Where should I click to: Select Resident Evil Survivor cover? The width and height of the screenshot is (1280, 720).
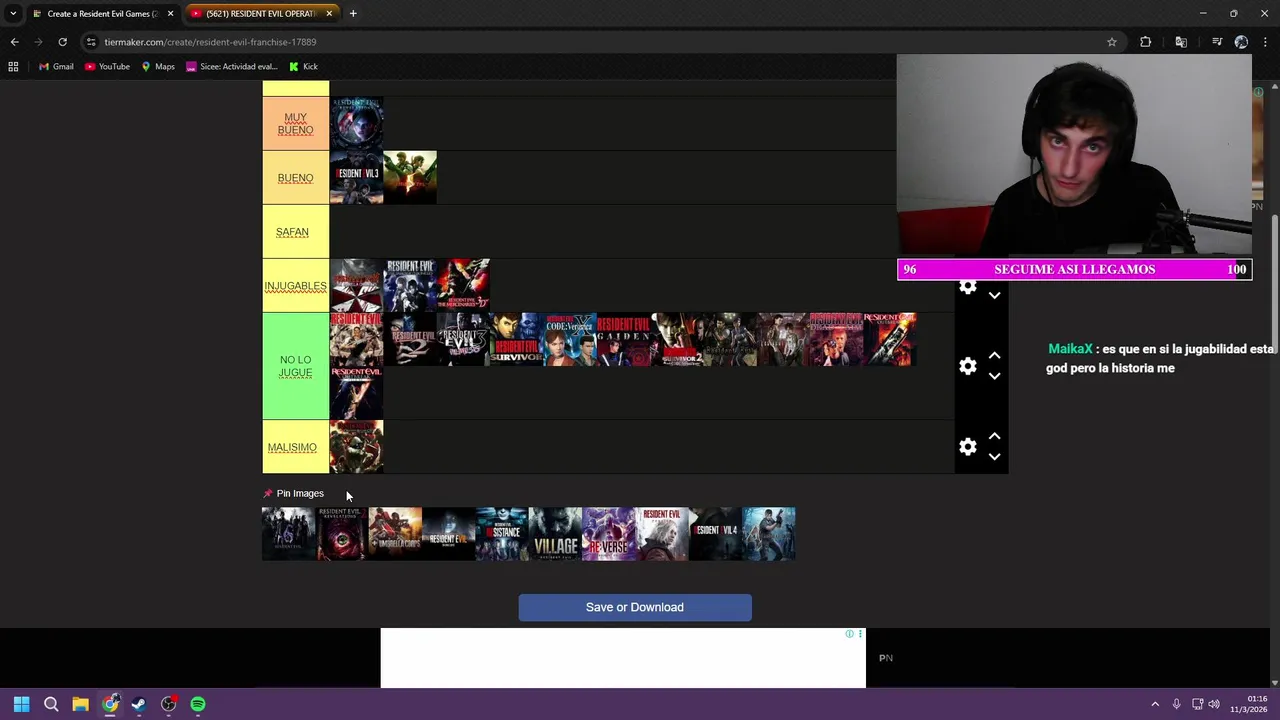click(516, 340)
